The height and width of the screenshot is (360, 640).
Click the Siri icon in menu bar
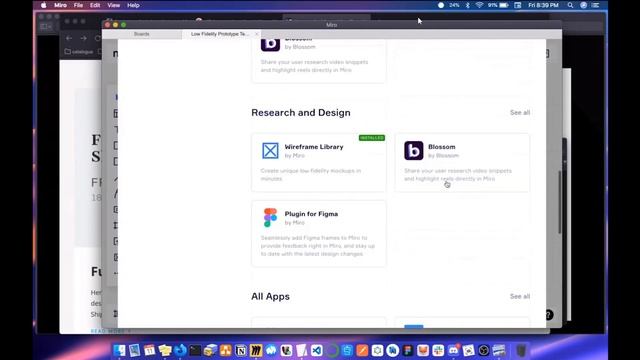[x=584, y=5]
